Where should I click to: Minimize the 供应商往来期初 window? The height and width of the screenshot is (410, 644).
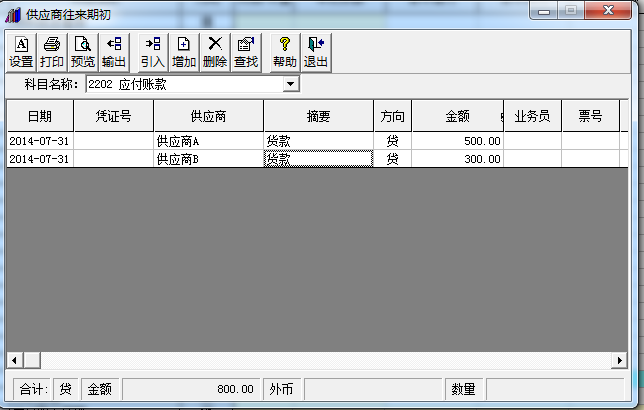pos(544,11)
